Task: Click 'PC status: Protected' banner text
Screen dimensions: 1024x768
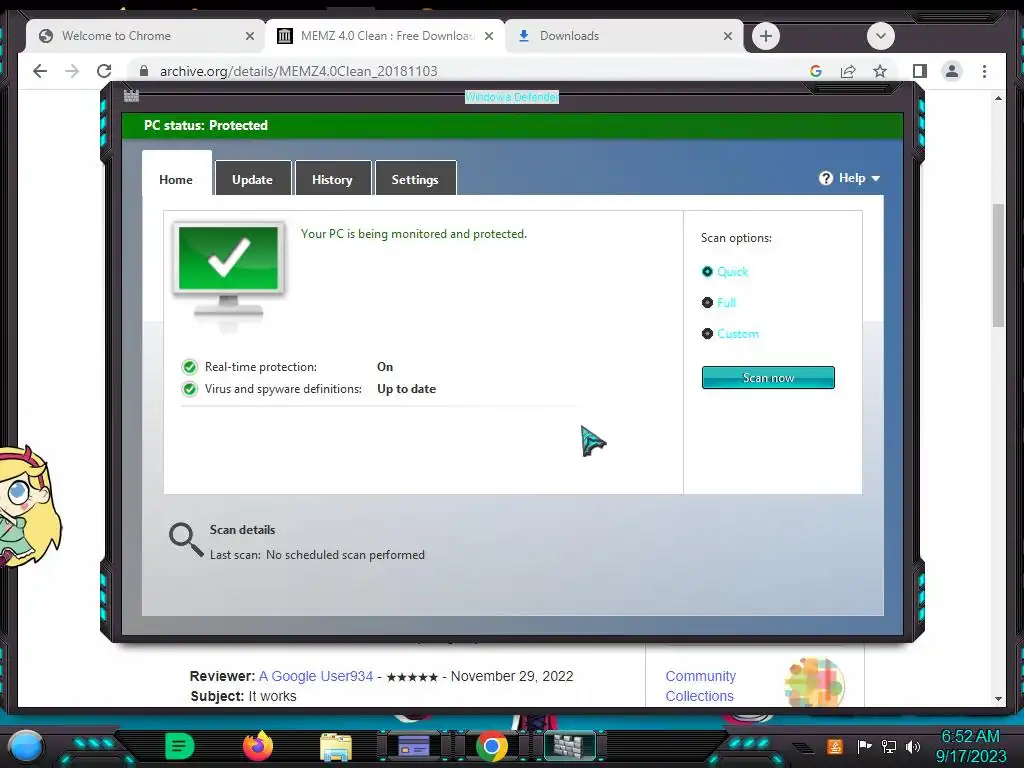Action: (206, 125)
